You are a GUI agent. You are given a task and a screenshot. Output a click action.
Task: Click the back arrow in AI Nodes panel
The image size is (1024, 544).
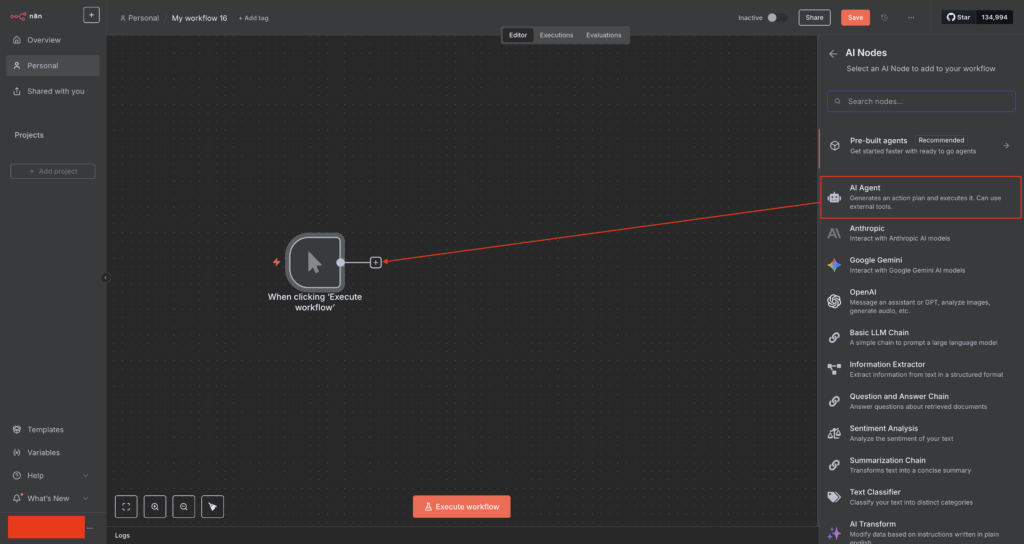(833, 53)
